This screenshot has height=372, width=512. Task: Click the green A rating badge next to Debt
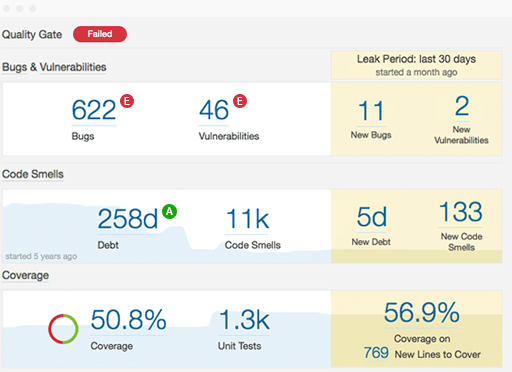(x=169, y=211)
